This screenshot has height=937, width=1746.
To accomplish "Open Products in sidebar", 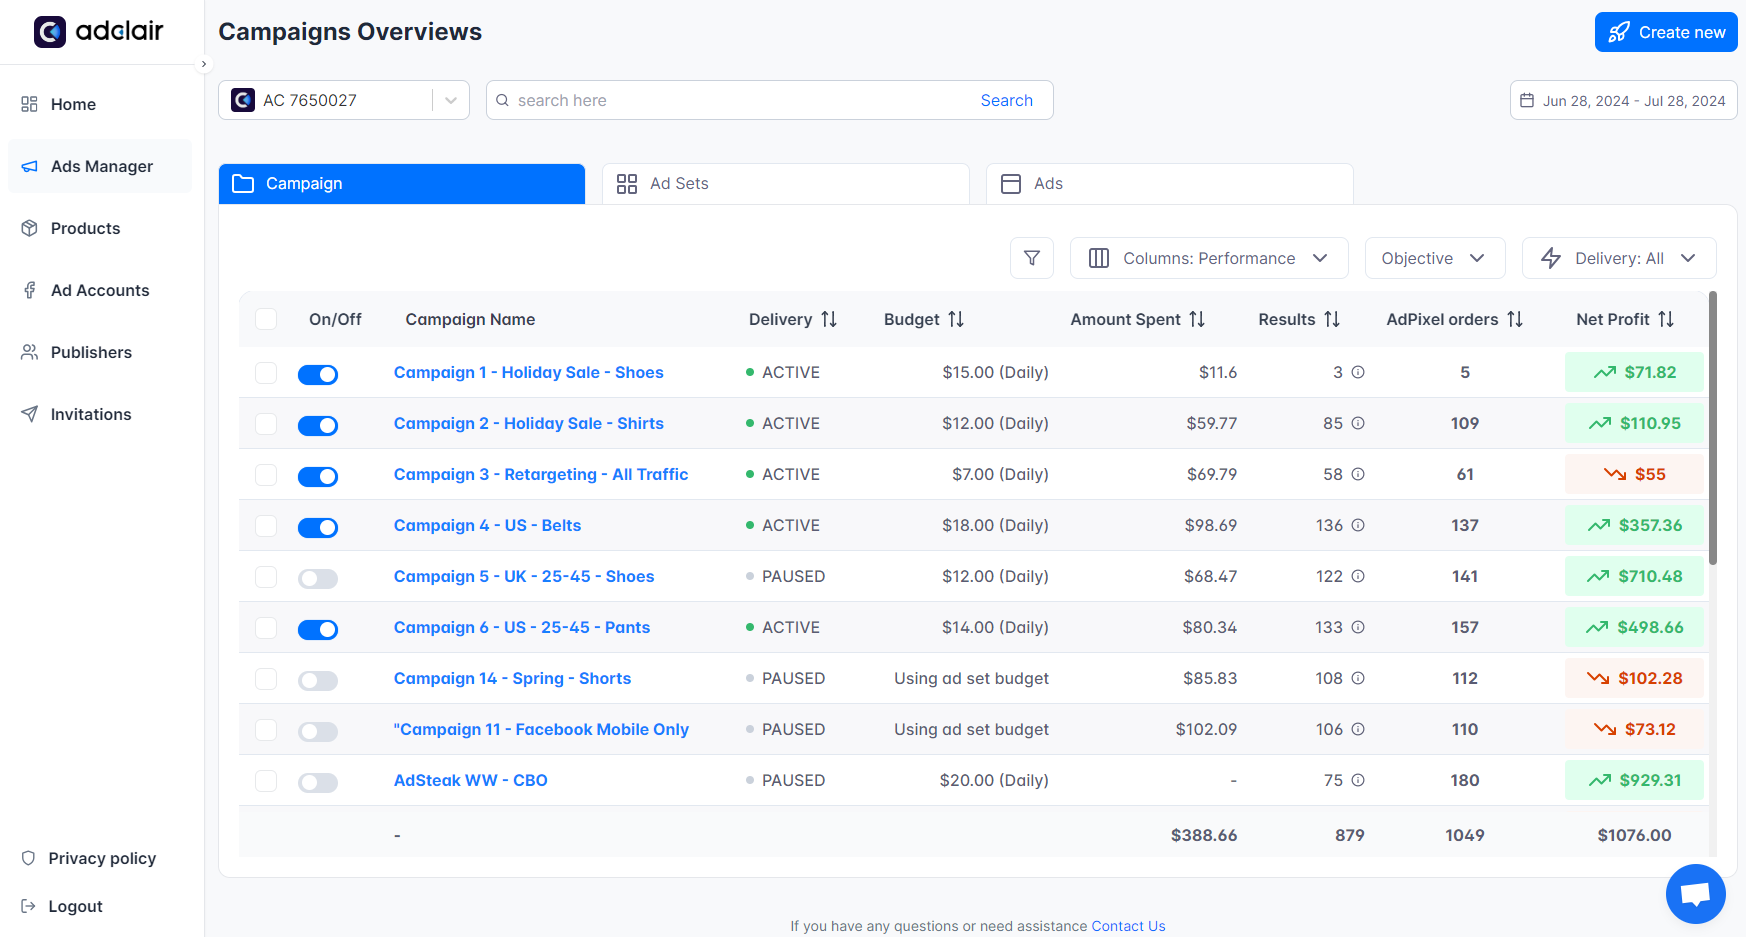I will click(x=100, y=228).
